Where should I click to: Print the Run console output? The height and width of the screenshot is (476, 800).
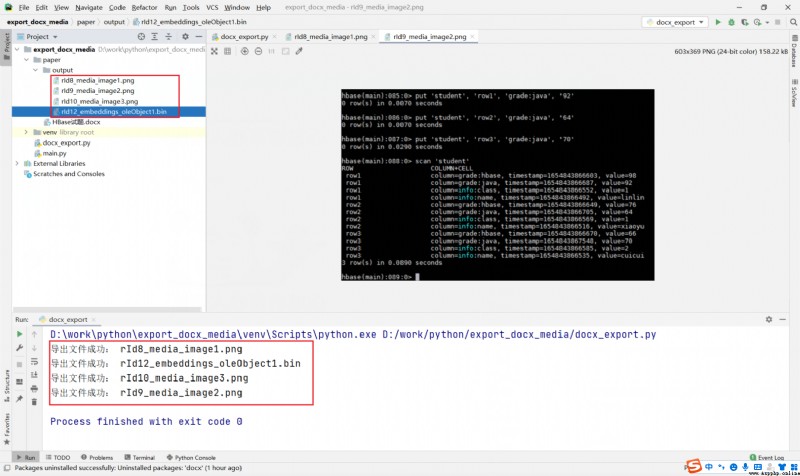click(x=34, y=389)
